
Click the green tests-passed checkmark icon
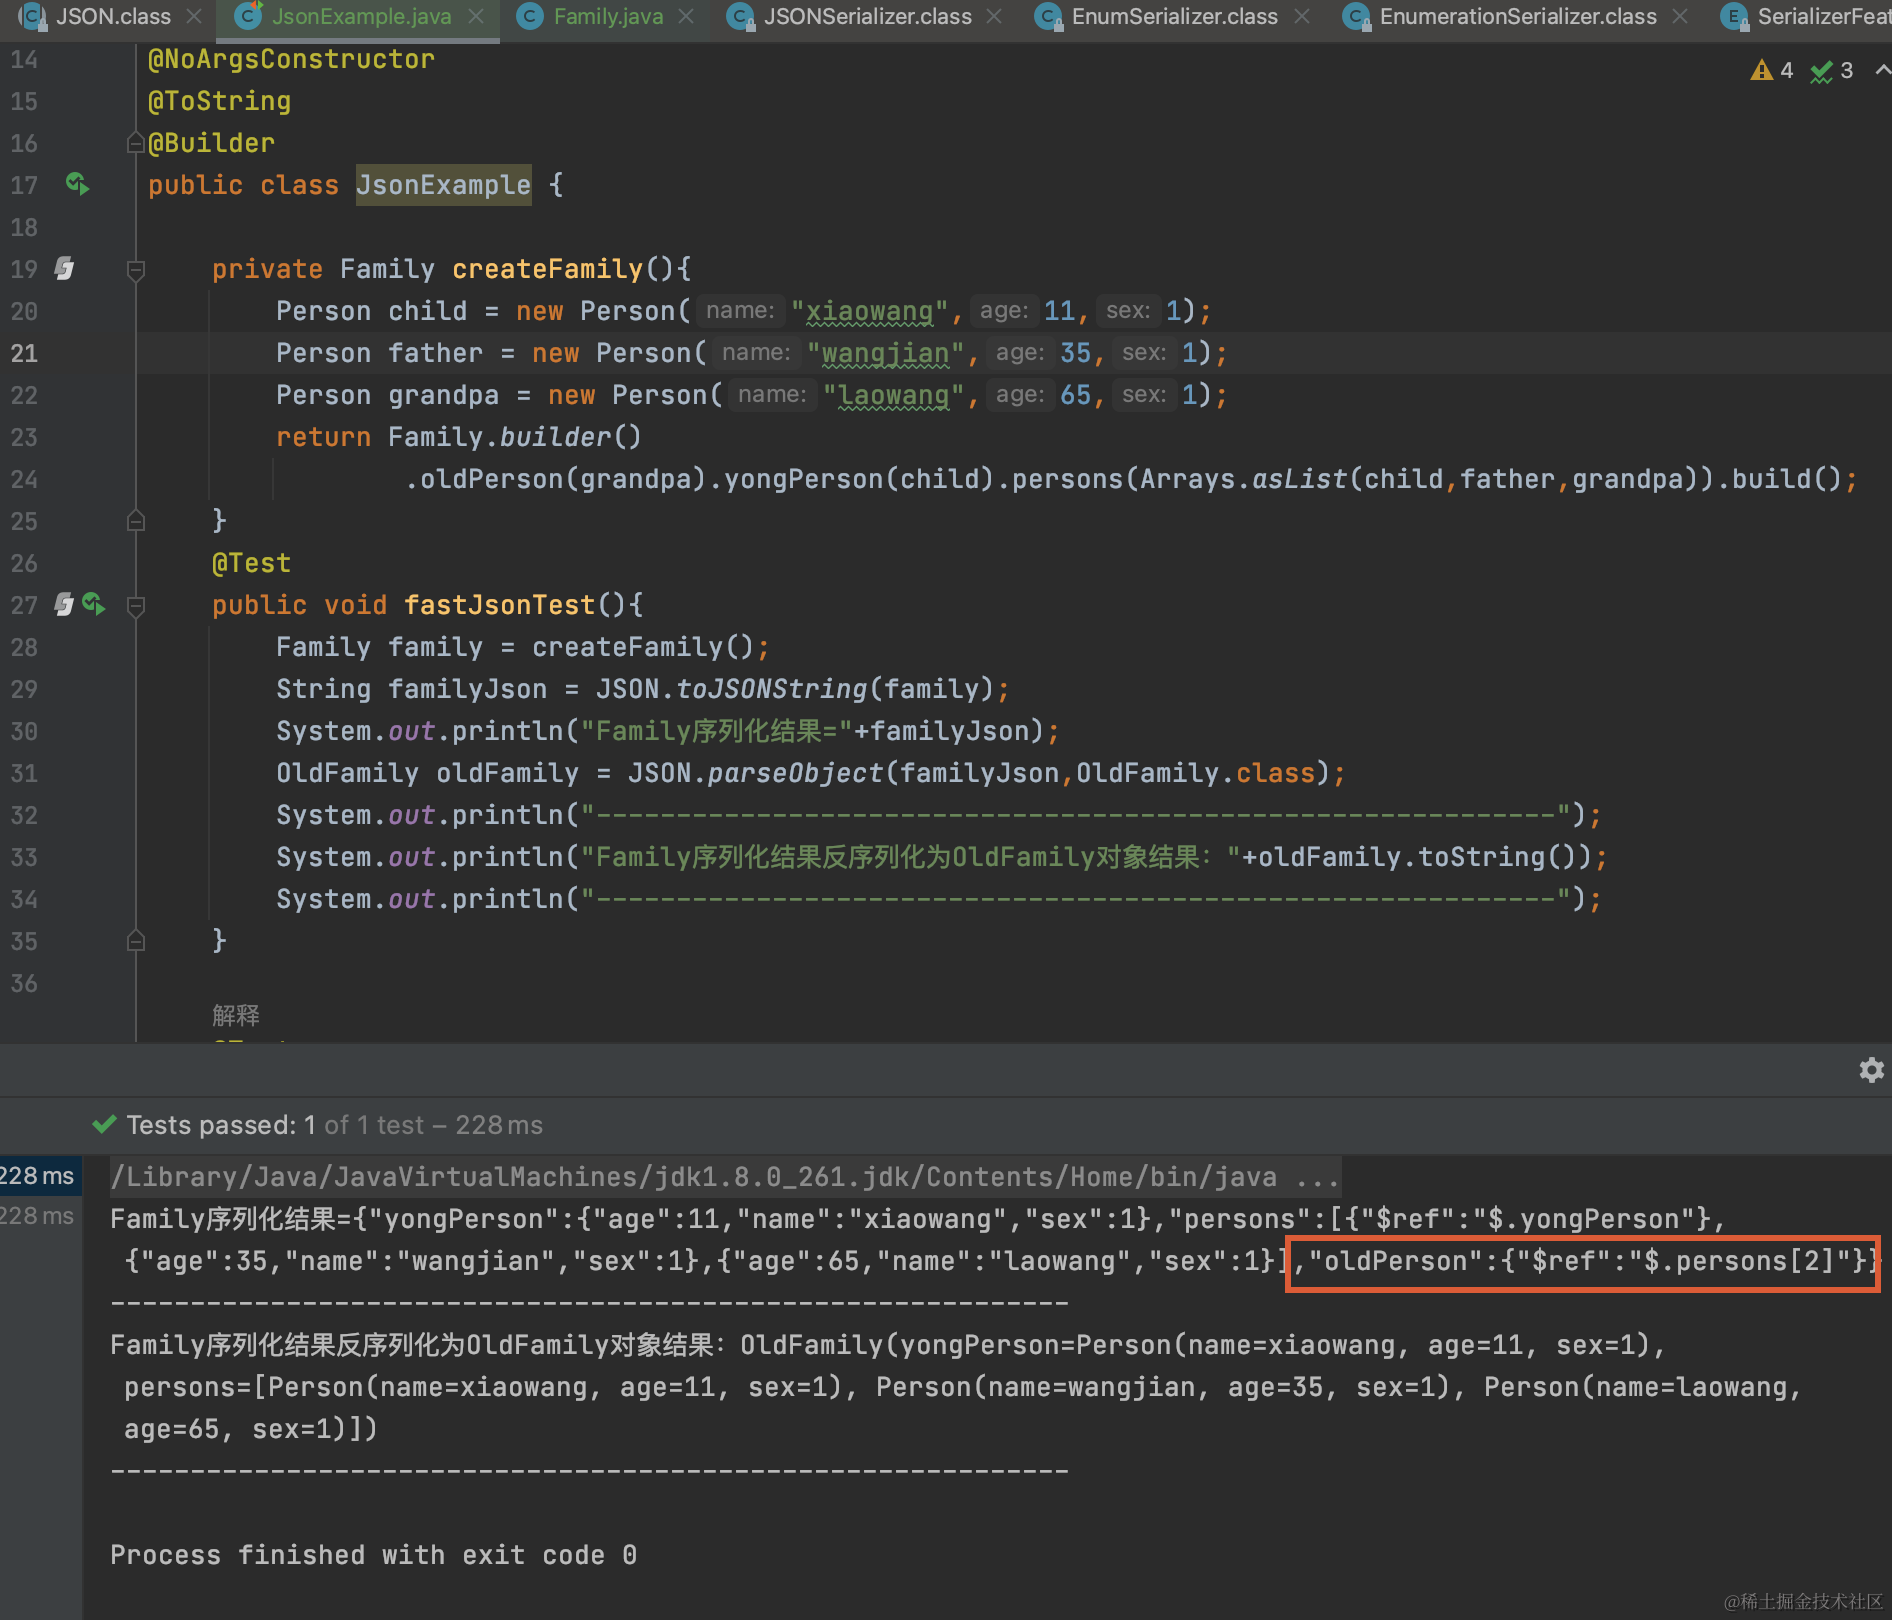coord(104,1125)
